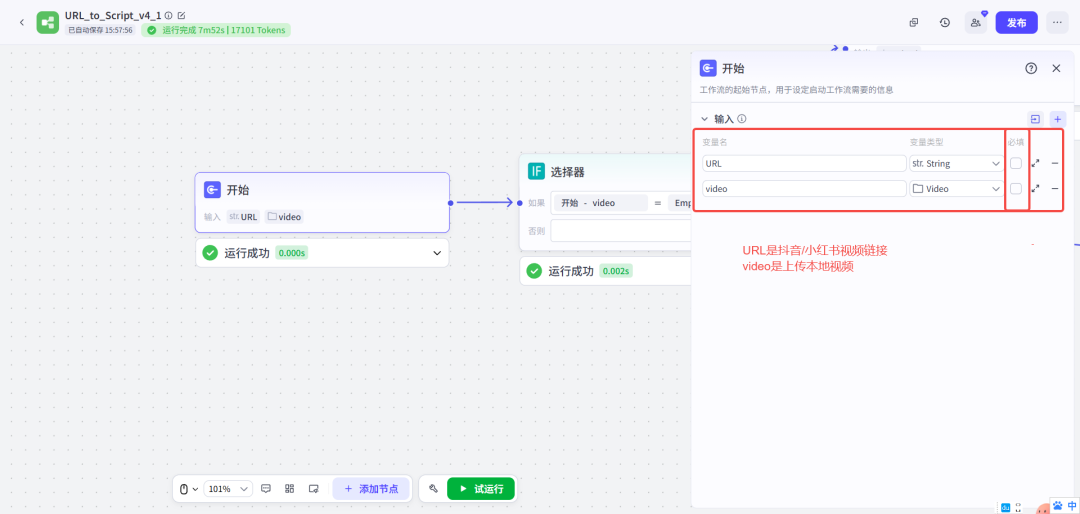Screen dimensions: 1080x514
Task: Open the version history clock icon
Action: (945, 23)
